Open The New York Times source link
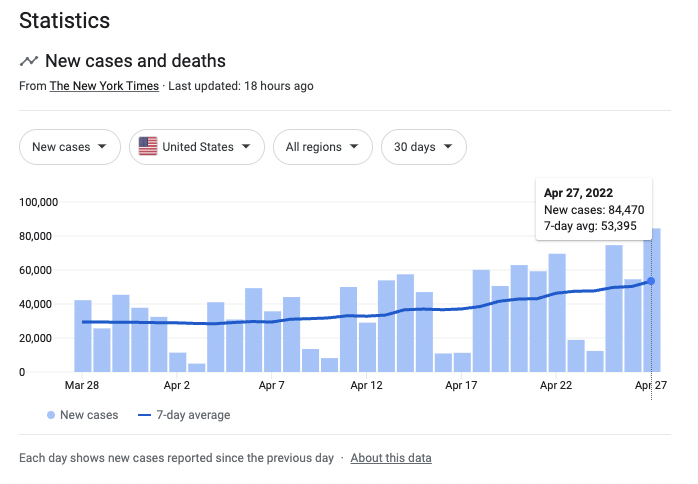698x484 pixels. pyautogui.click(x=104, y=86)
